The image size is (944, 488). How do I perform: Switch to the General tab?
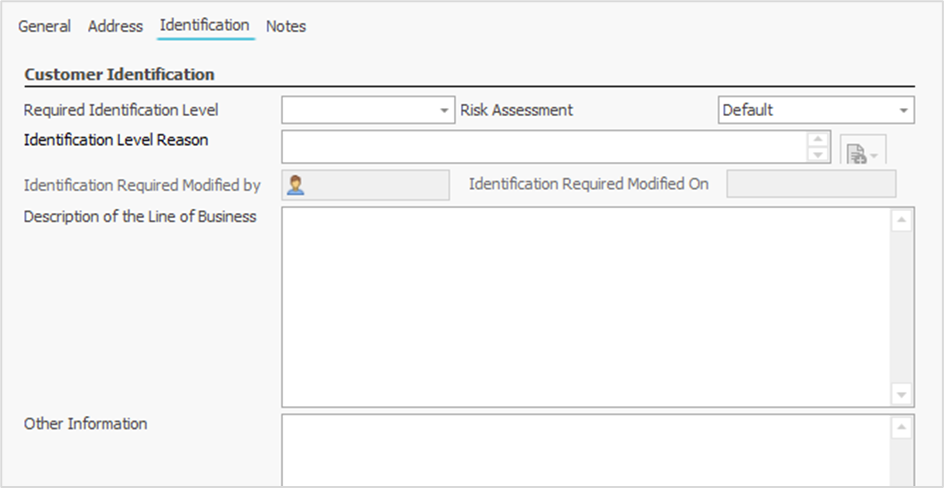point(44,27)
